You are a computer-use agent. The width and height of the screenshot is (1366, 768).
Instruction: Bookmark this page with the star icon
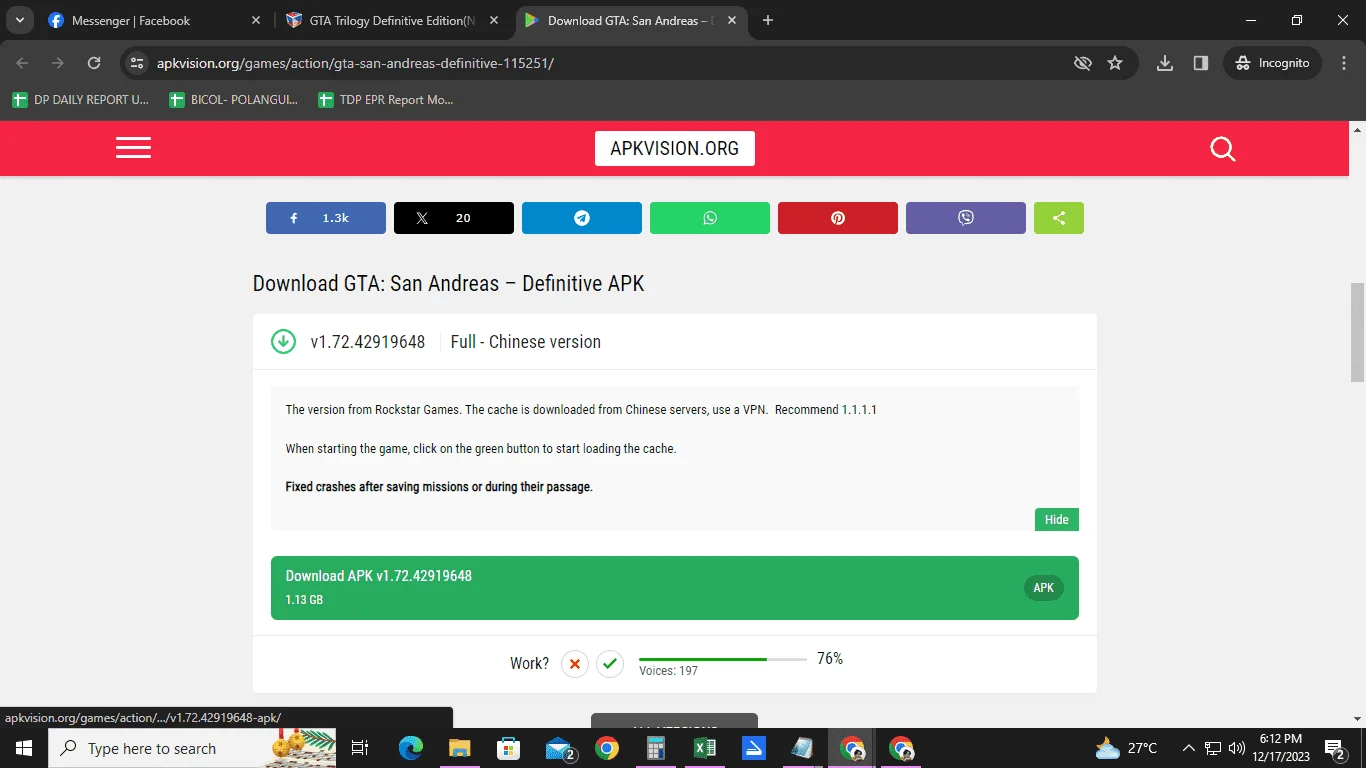tap(1115, 63)
